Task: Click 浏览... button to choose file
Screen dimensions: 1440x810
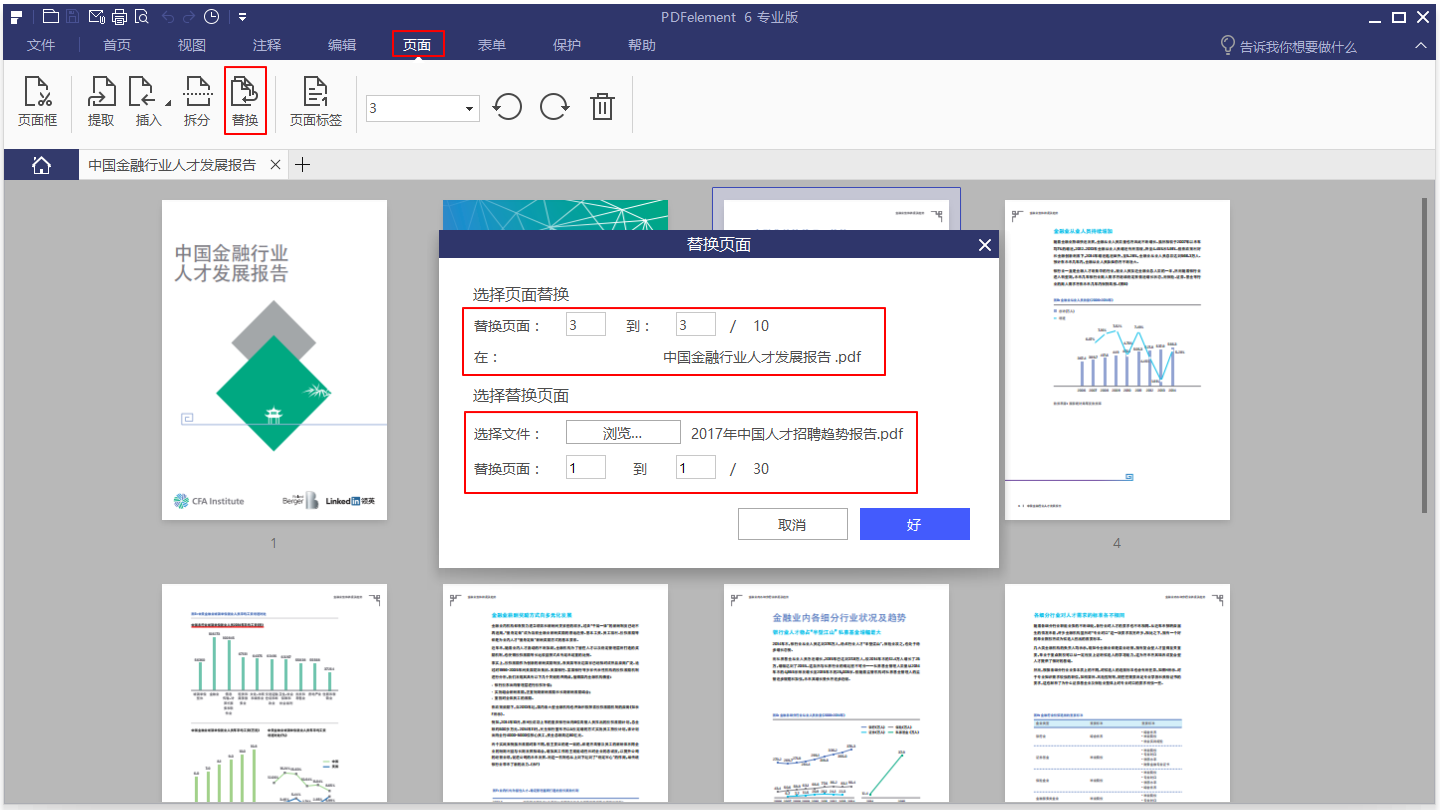Action: tap(623, 433)
